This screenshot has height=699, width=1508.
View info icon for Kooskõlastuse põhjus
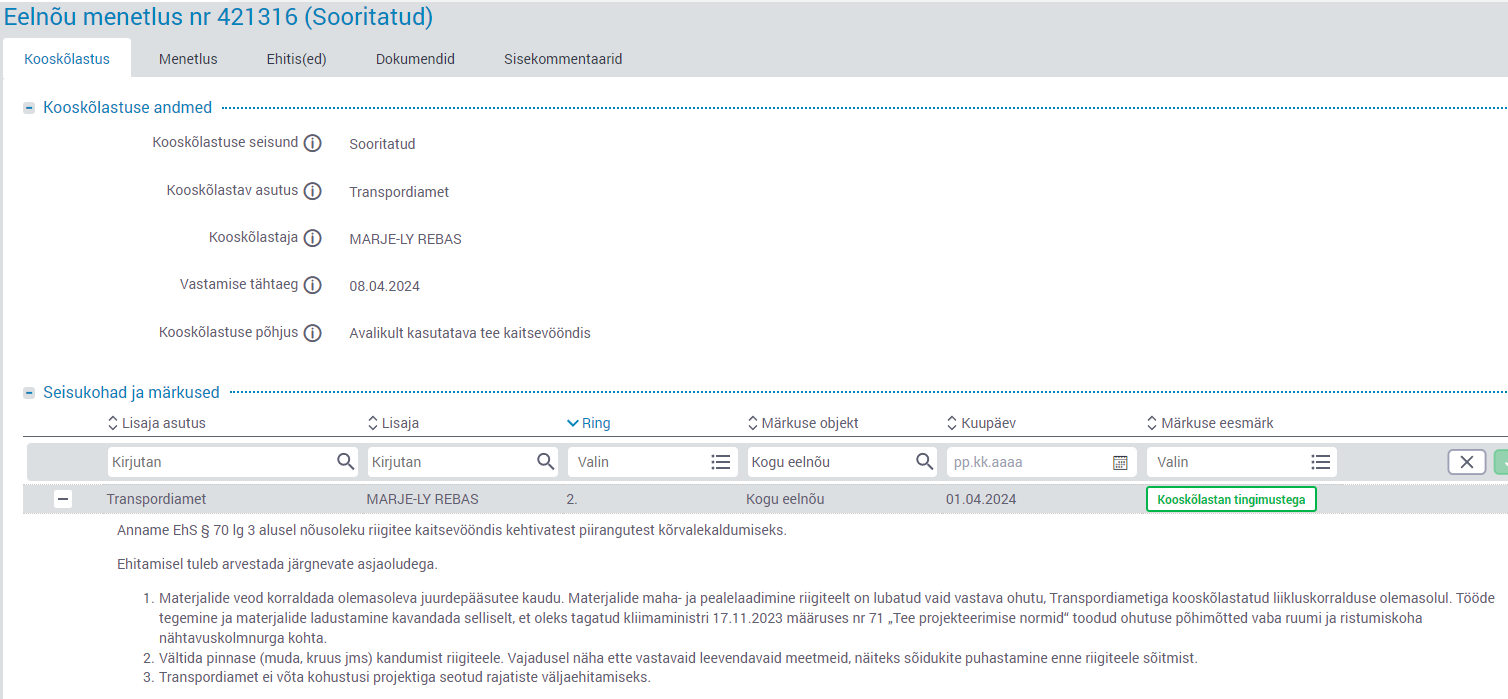[x=313, y=333]
